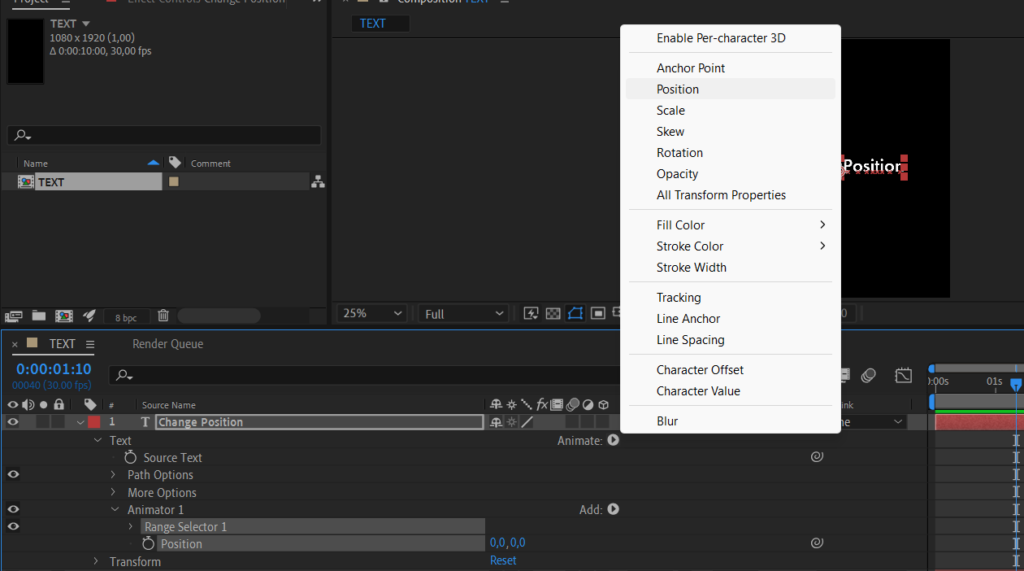Choose Line Spacing from menu
The height and width of the screenshot is (571, 1024).
pos(690,340)
